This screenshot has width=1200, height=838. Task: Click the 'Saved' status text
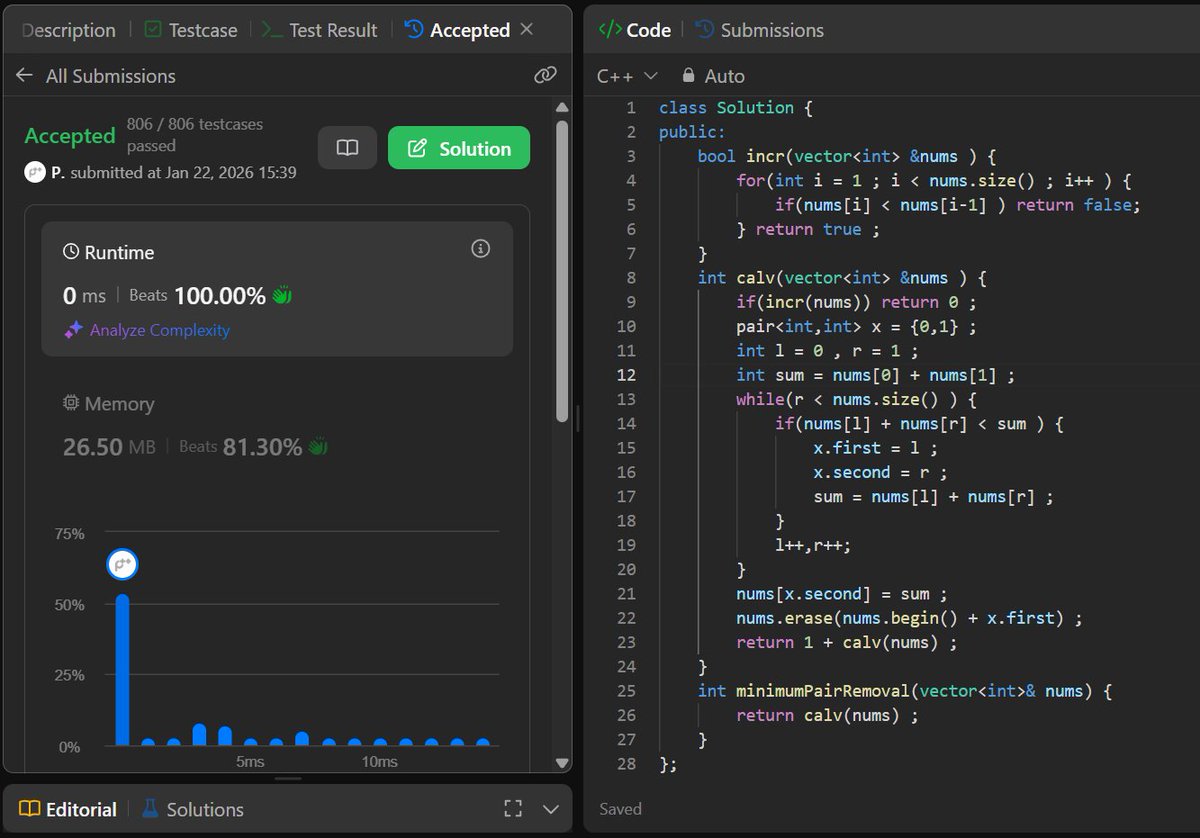click(621, 809)
